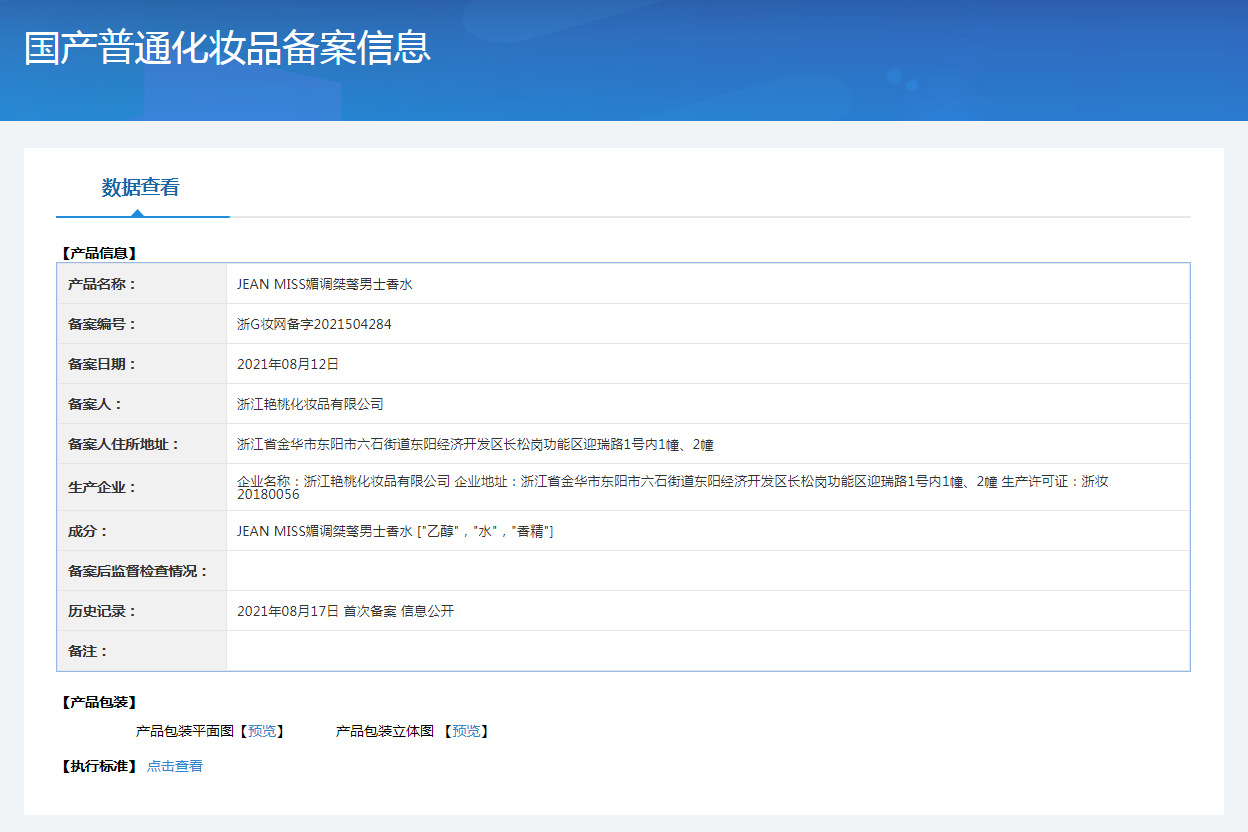The image size is (1248, 832).
Task: Select product name value JEAN MISS媚调桀骜男士香水
Action: tap(325, 284)
